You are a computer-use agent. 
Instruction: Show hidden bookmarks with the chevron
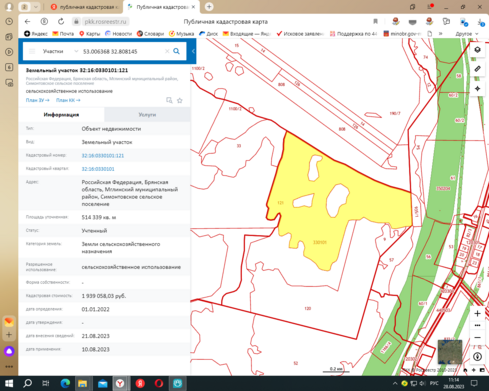tap(440, 34)
